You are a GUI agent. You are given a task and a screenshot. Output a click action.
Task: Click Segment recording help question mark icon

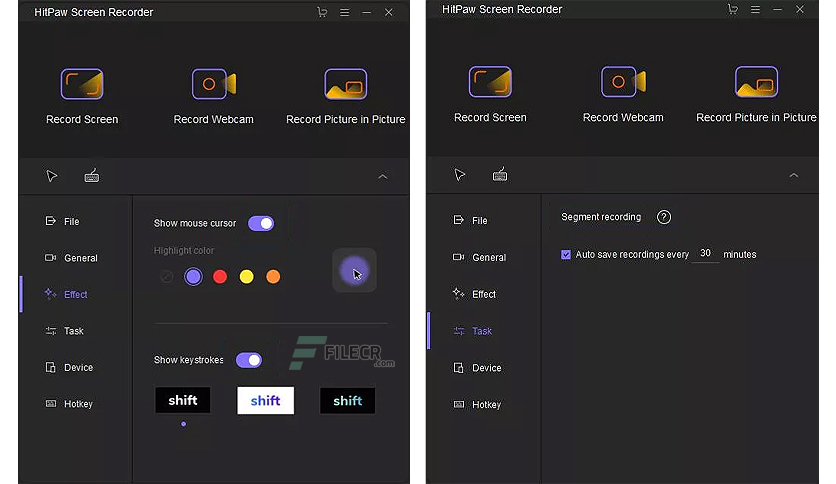[x=664, y=217]
